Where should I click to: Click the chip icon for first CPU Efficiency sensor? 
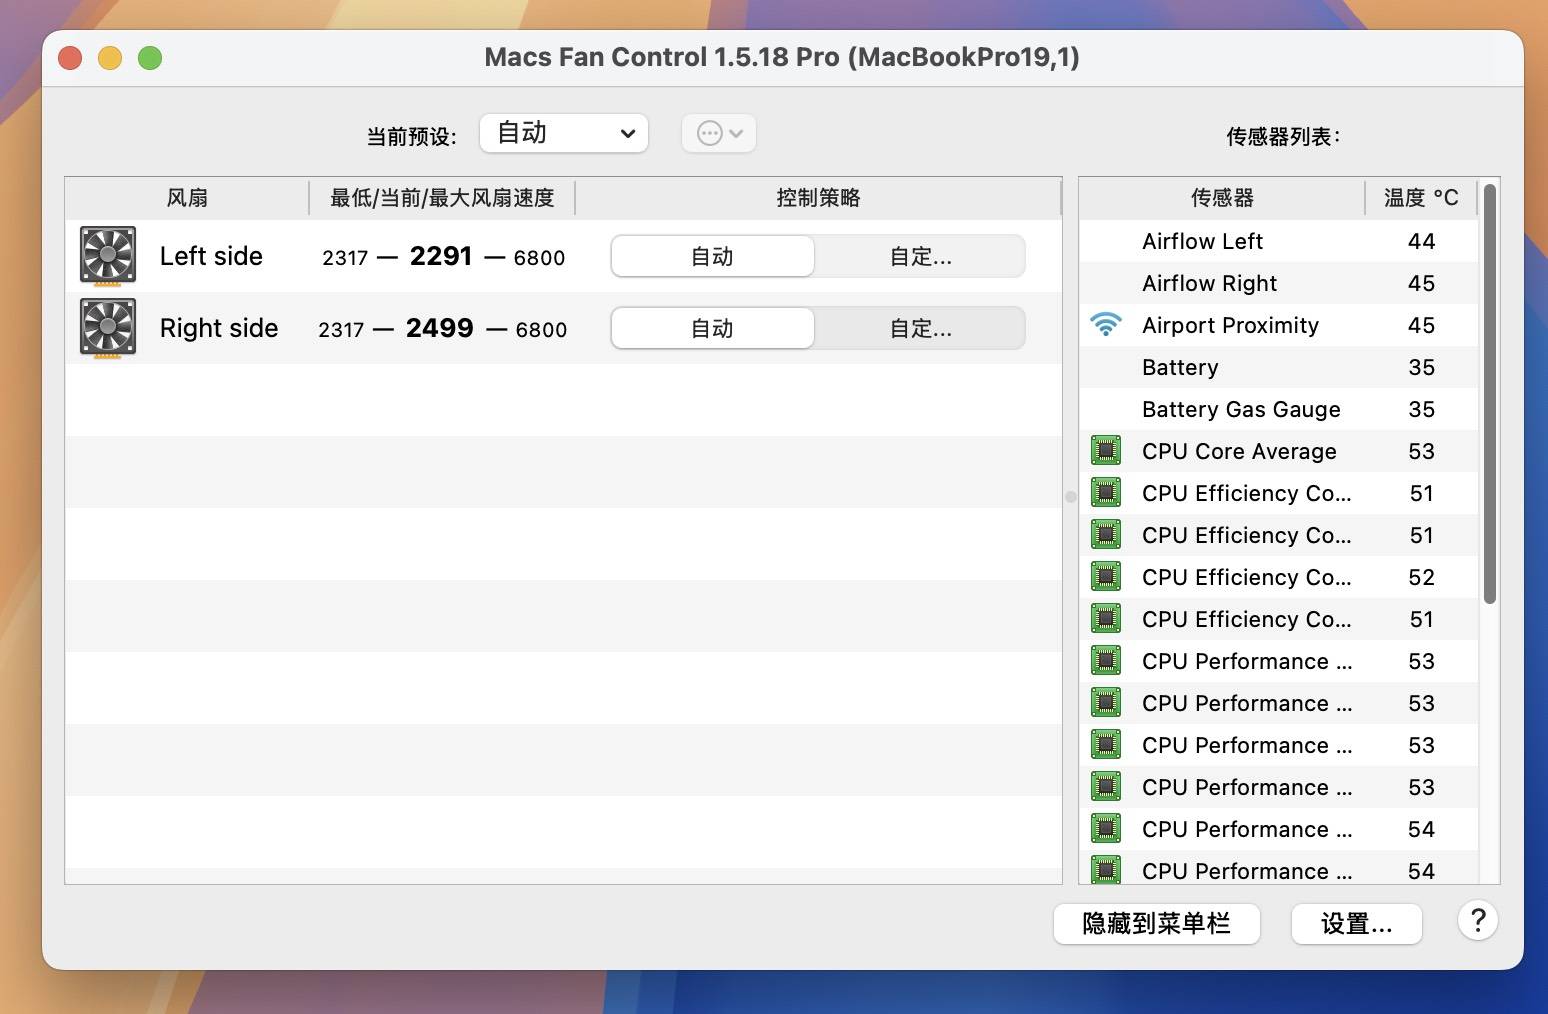(1106, 492)
